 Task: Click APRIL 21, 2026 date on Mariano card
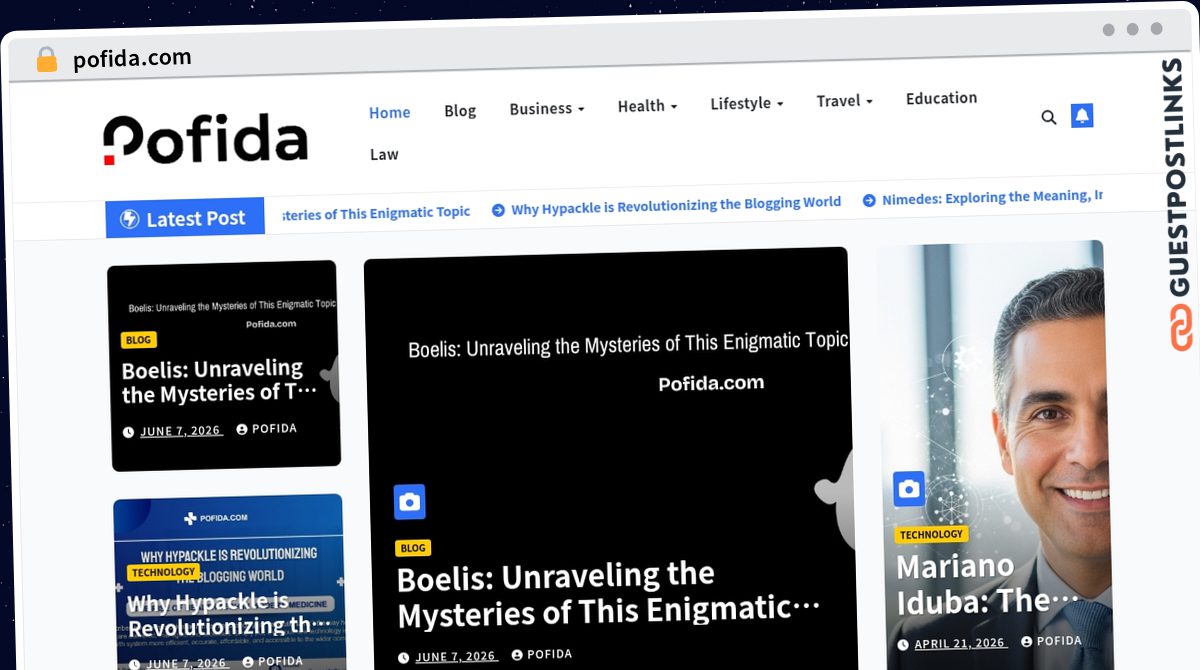(960, 643)
